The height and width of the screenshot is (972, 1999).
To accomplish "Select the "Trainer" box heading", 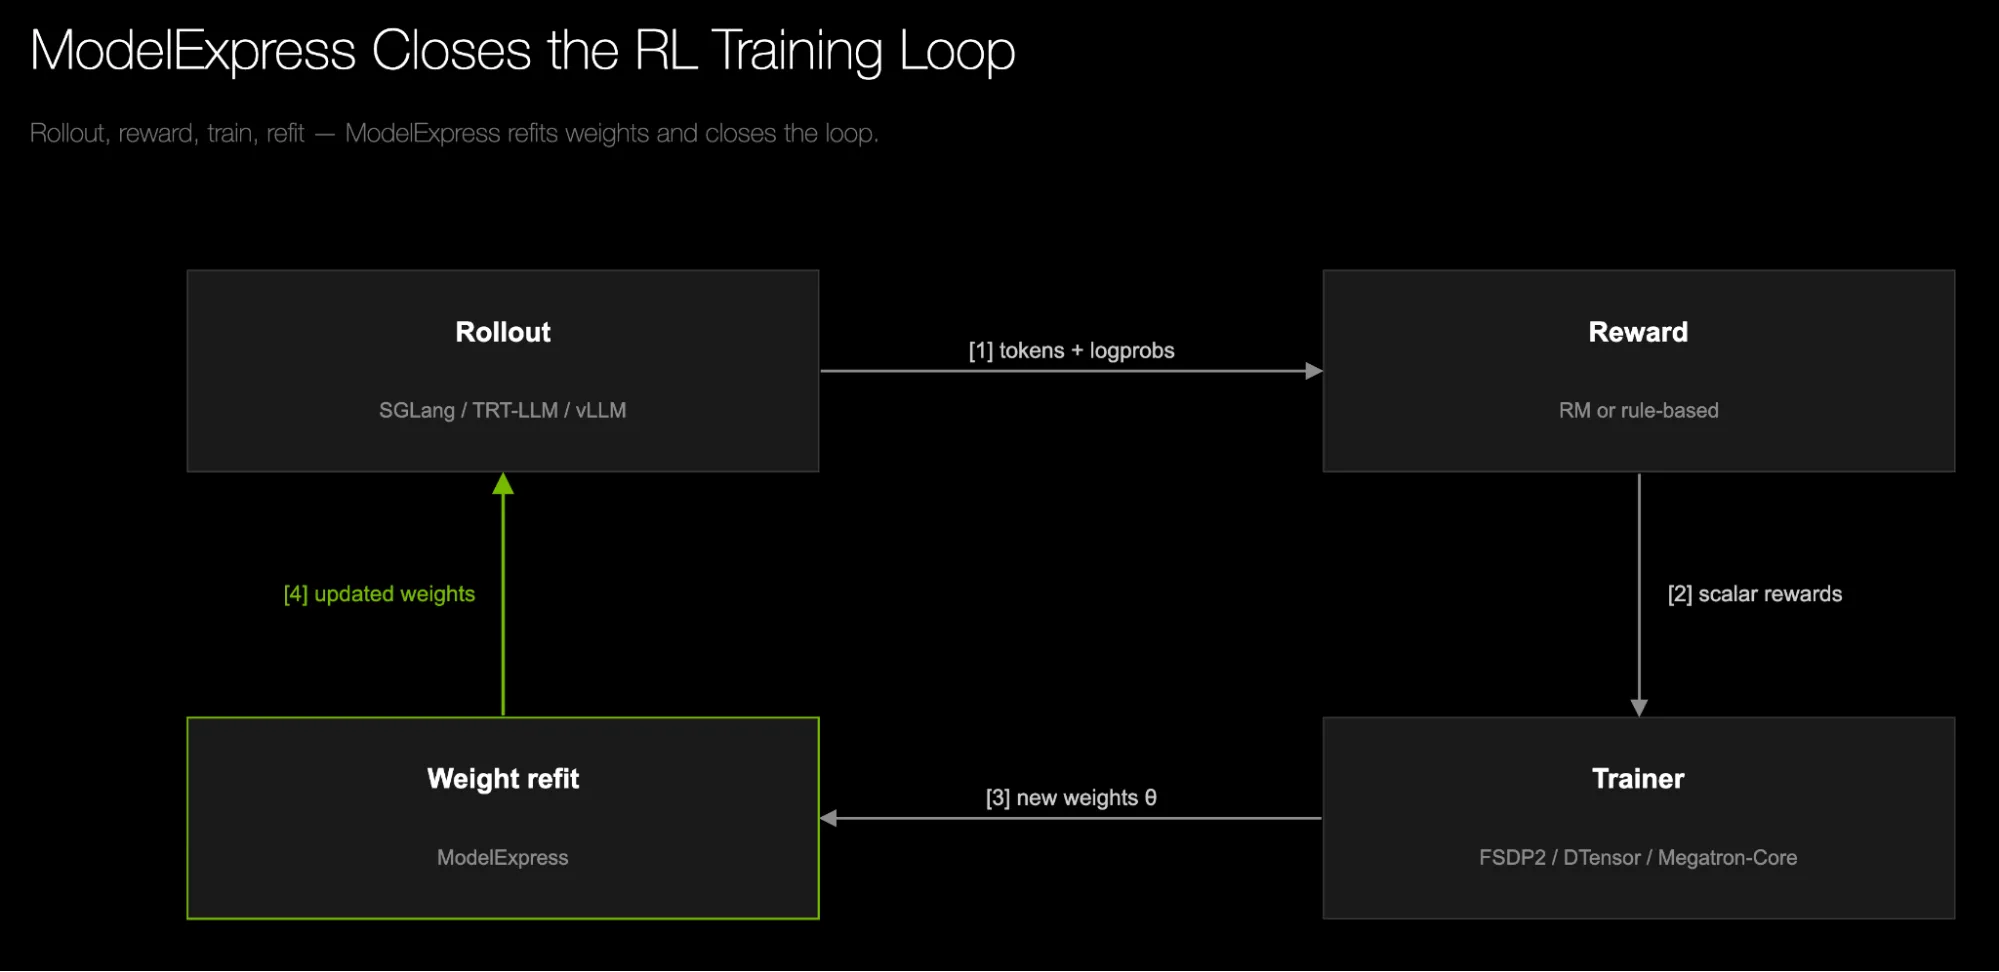I will coord(1638,779).
